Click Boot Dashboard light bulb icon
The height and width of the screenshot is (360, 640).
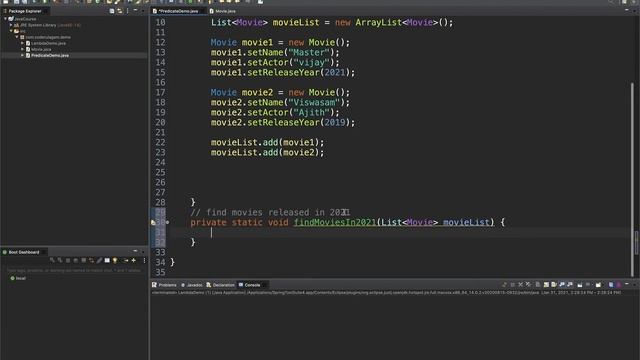click(115, 260)
